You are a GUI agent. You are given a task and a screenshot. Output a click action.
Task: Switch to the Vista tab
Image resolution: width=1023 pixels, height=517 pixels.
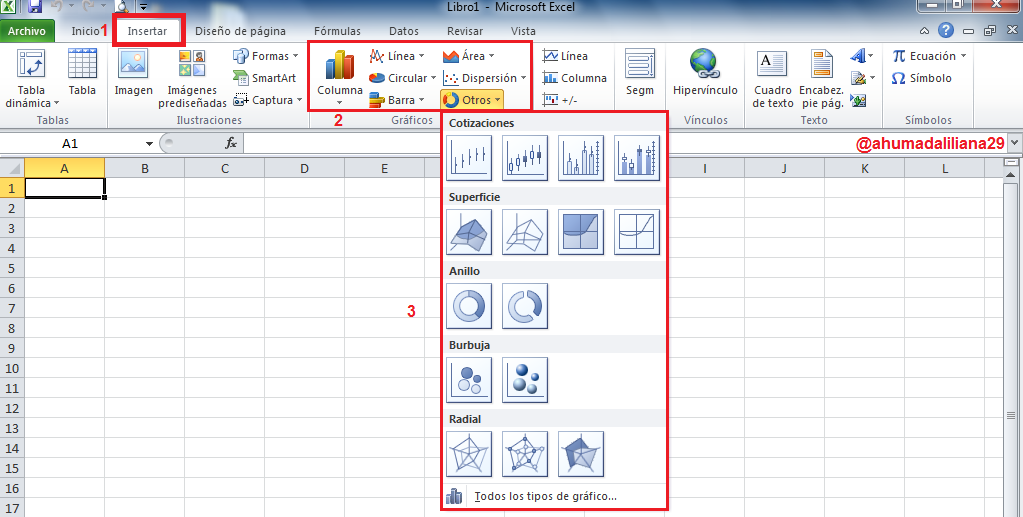(x=523, y=31)
